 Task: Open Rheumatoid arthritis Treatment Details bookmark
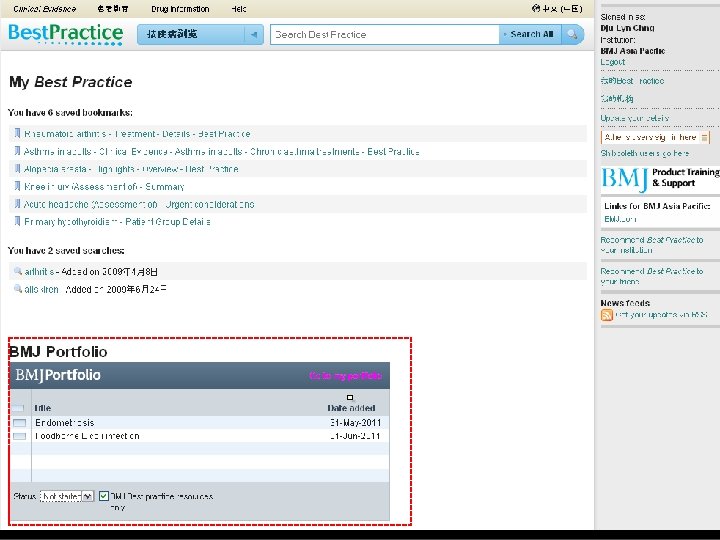click(x=137, y=134)
